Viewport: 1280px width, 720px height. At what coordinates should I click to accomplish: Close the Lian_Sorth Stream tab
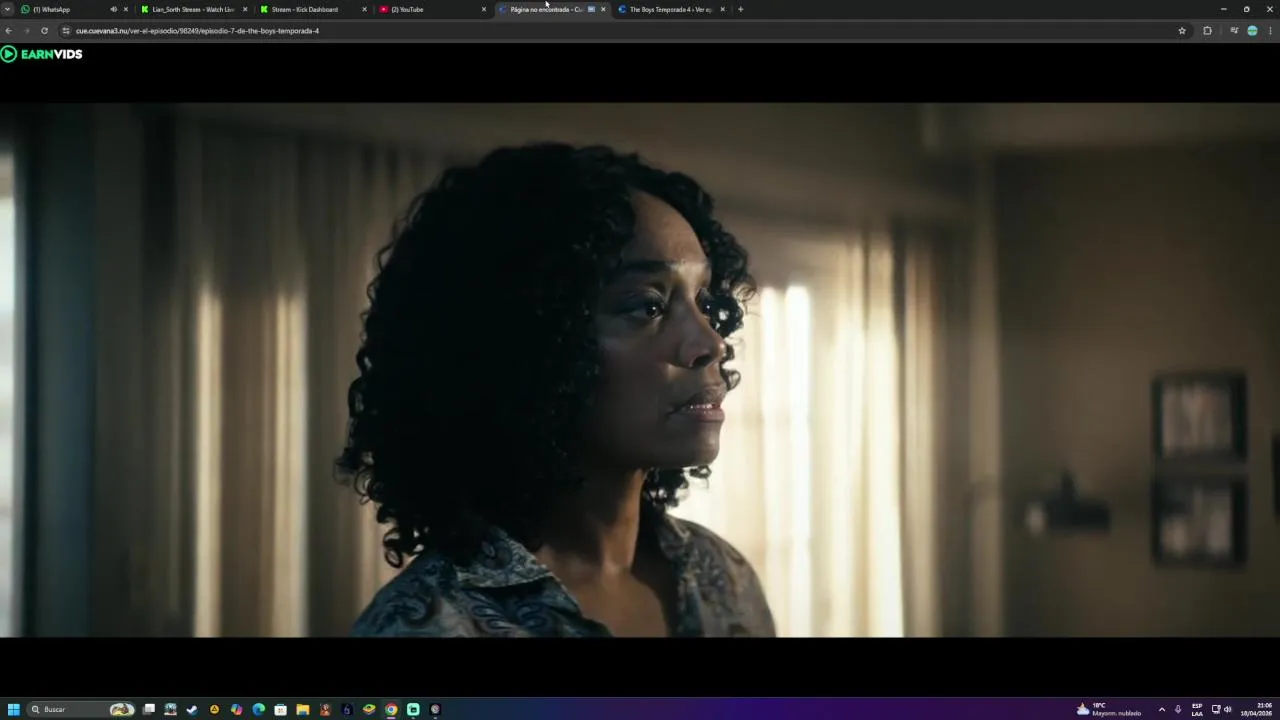pyautogui.click(x=245, y=9)
